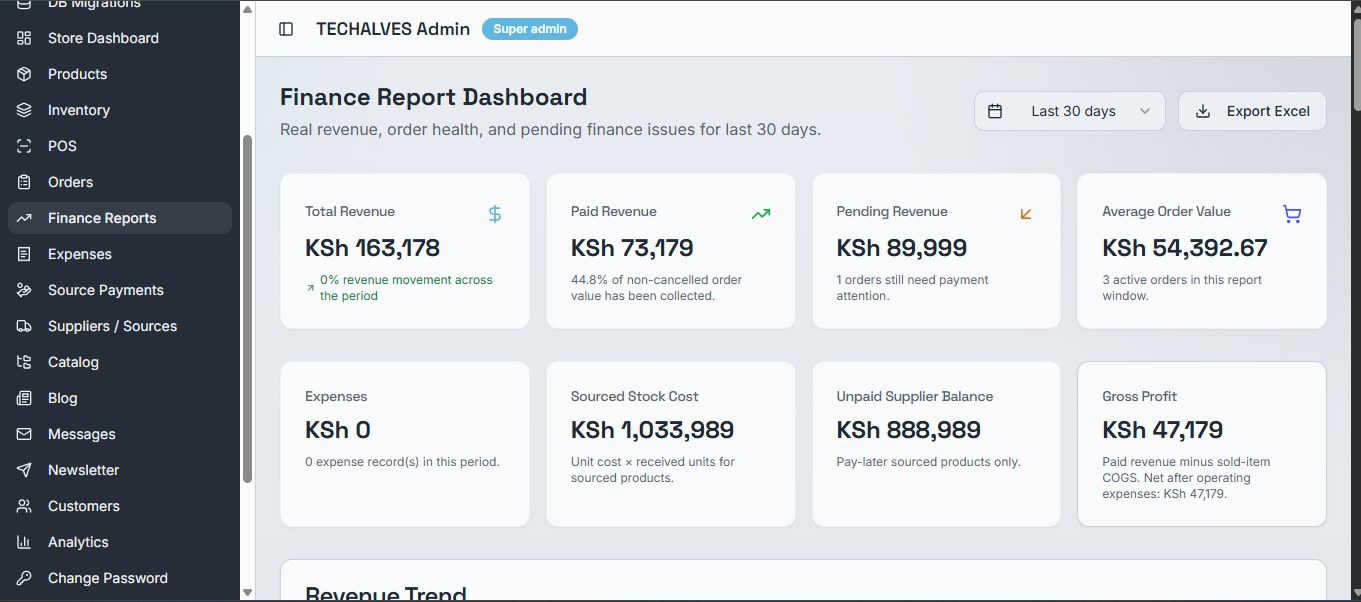The width and height of the screenshot is (1361, 602).
Task: Click the Finance Reports trend icon
Action: (25, 218)
